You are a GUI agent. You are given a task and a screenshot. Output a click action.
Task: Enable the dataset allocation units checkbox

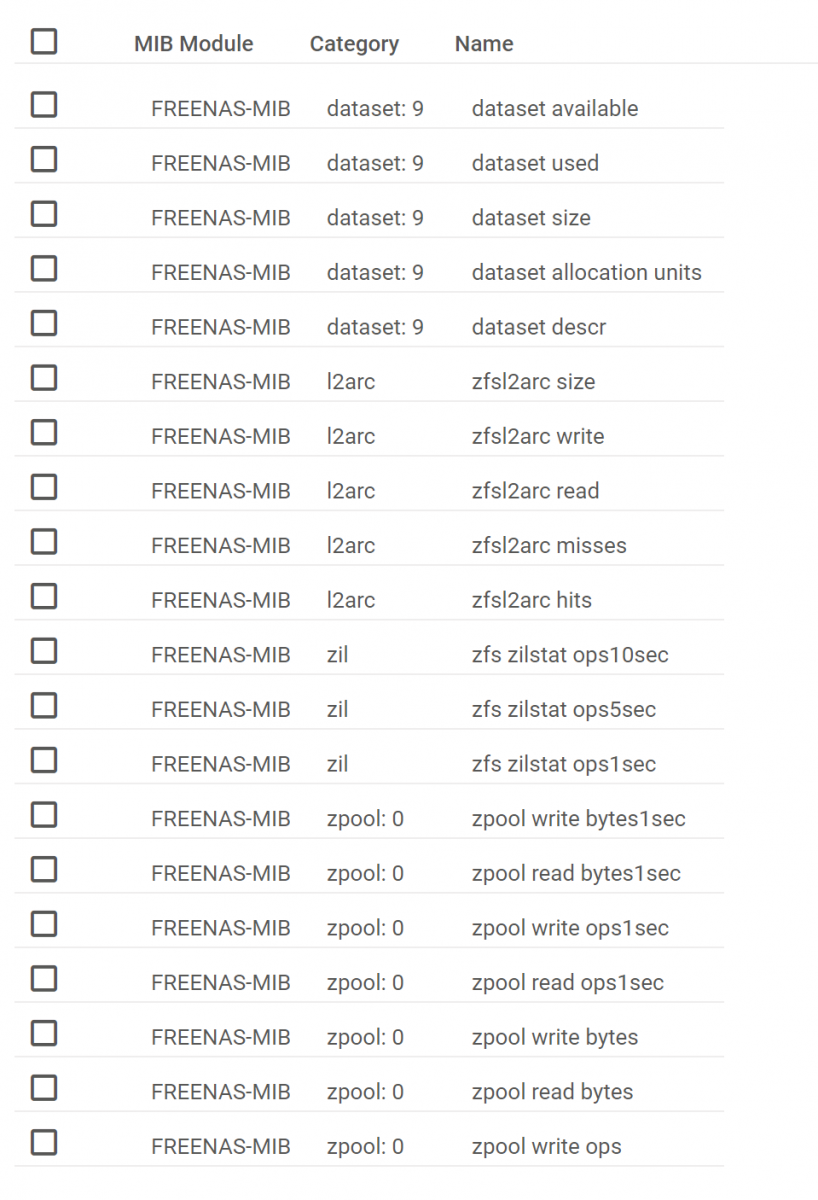[x=44, y=268]
